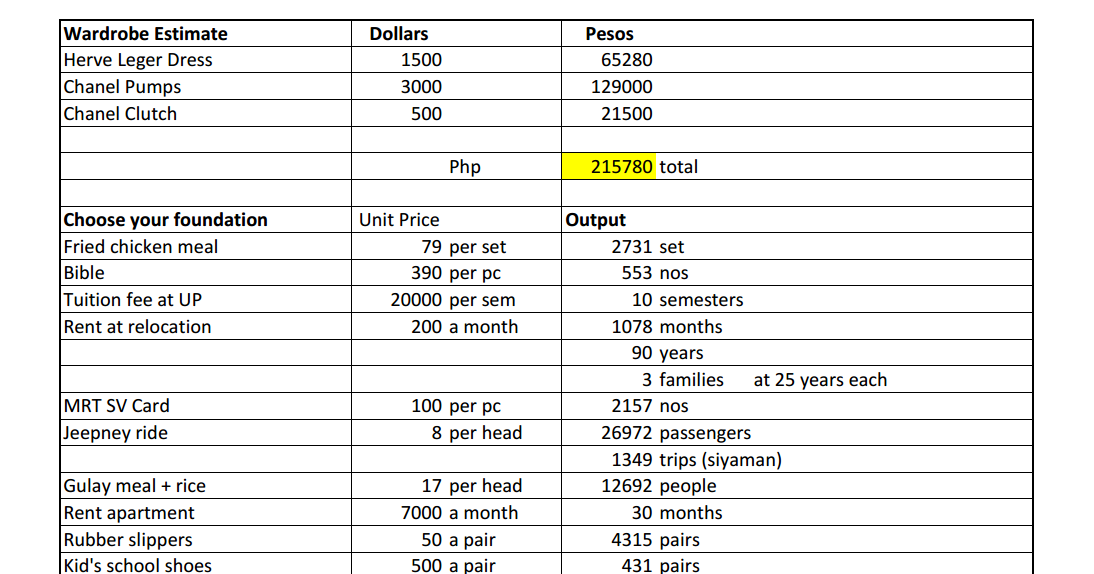1094x574 pixels.
Task: Select the Unit Price header cell
Action: [x=456, y=220]
